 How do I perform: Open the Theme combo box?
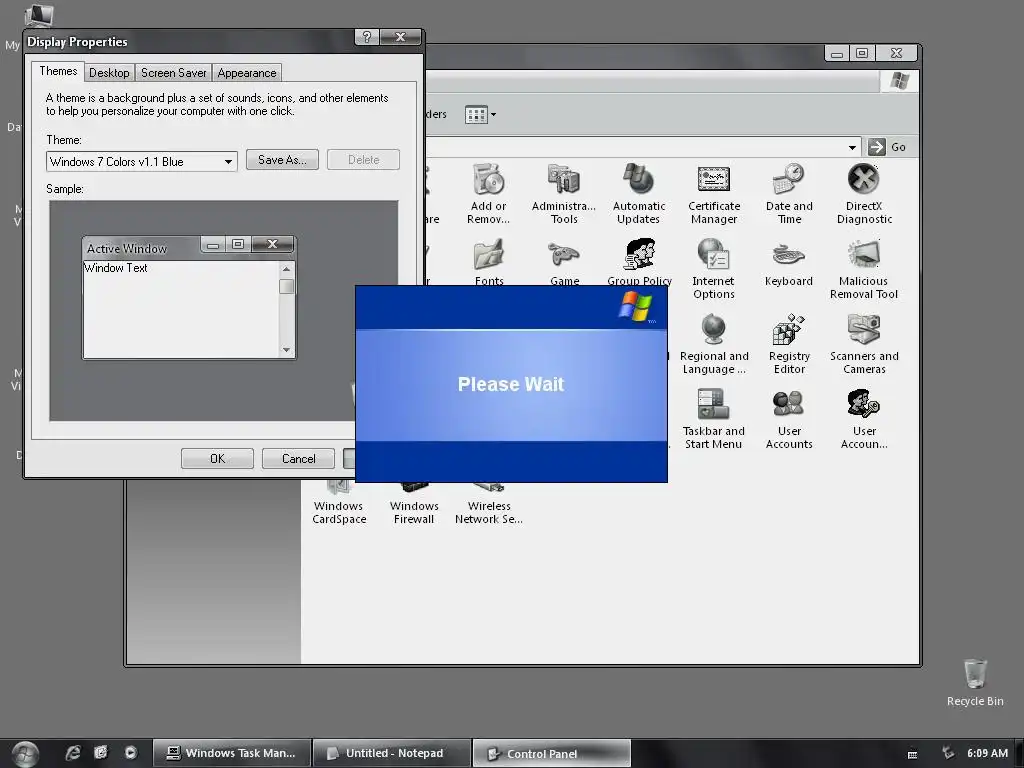[x=142, y=161]
